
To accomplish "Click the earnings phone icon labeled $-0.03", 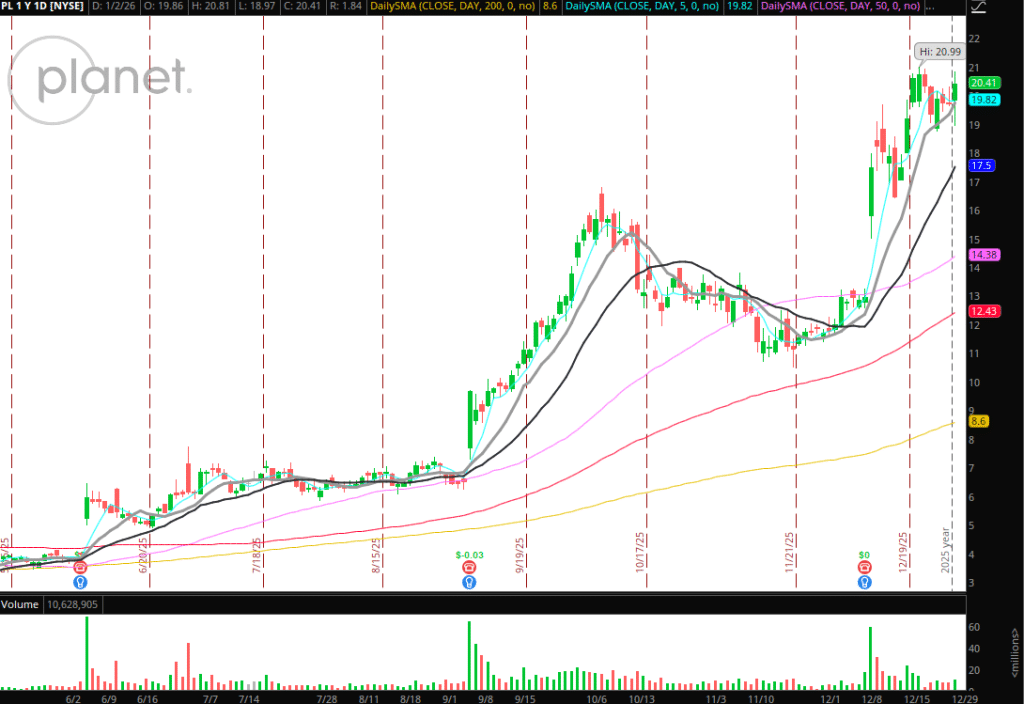I will pyautogui.click(x=468, y=567).
